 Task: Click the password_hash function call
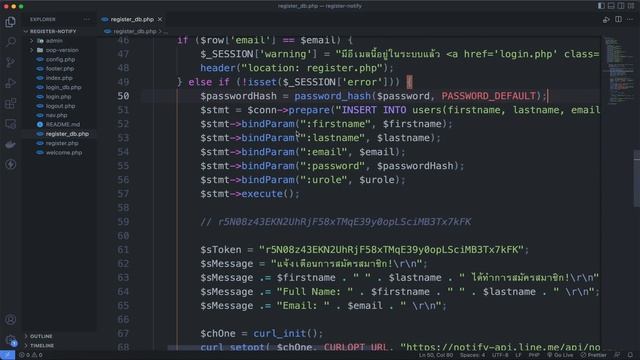coord(332,96)
